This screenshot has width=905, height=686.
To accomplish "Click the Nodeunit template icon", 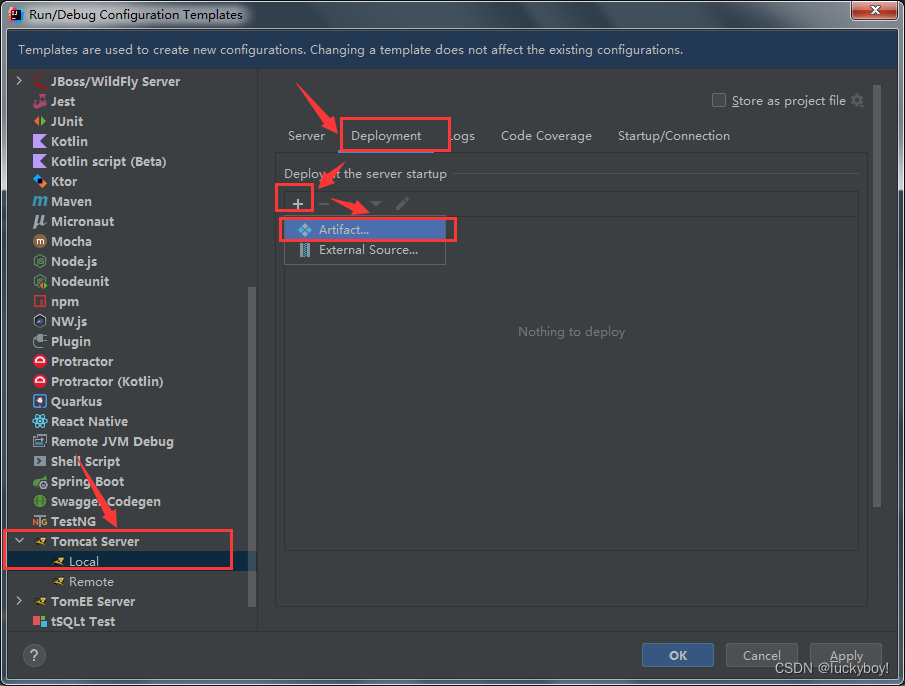I will pos(40,282).
